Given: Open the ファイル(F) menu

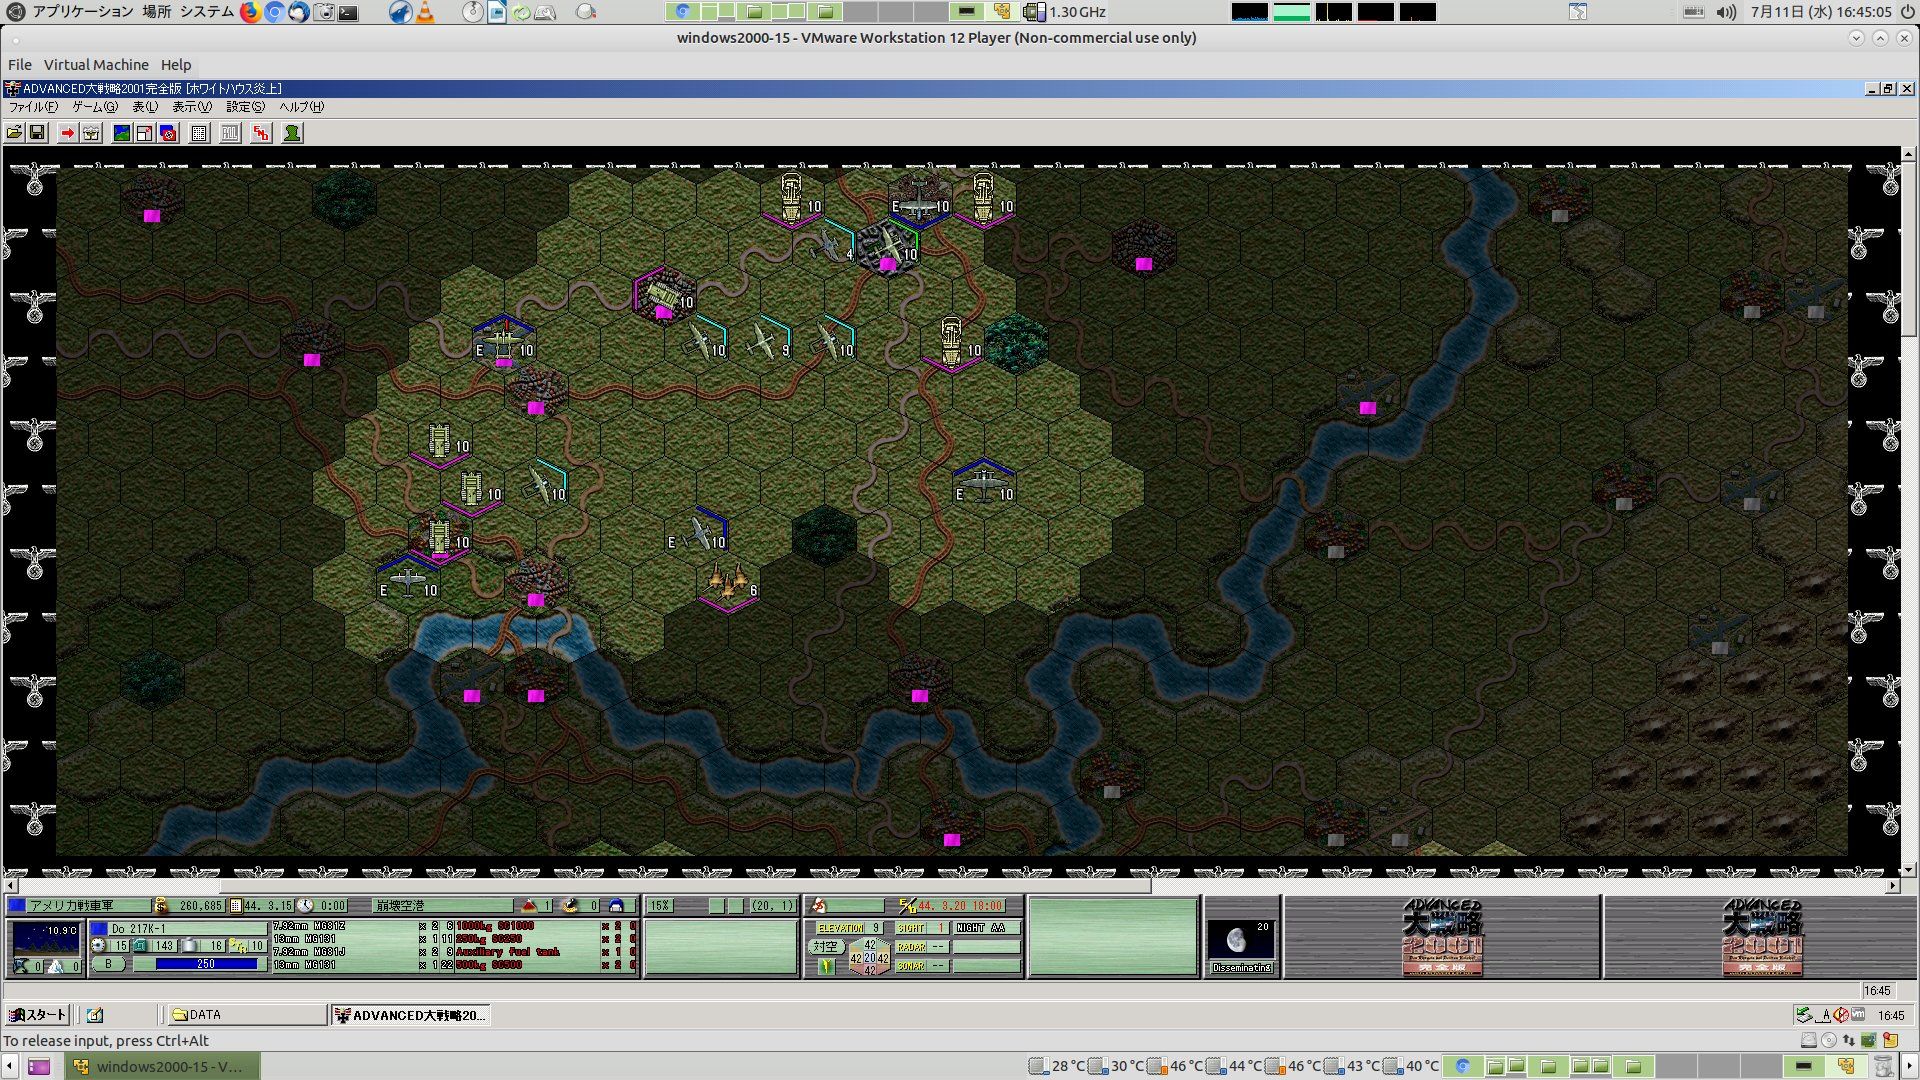Looking at the screenshot, I should click(33, 107).
